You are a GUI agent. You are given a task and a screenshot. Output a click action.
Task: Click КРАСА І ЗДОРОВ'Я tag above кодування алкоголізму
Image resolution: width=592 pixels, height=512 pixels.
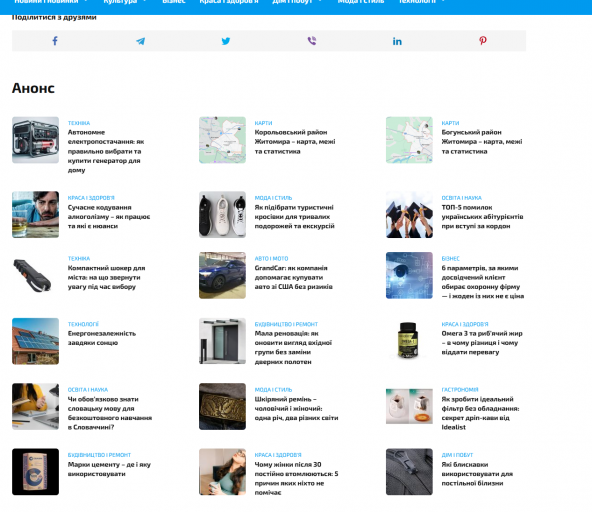point(91,198)
